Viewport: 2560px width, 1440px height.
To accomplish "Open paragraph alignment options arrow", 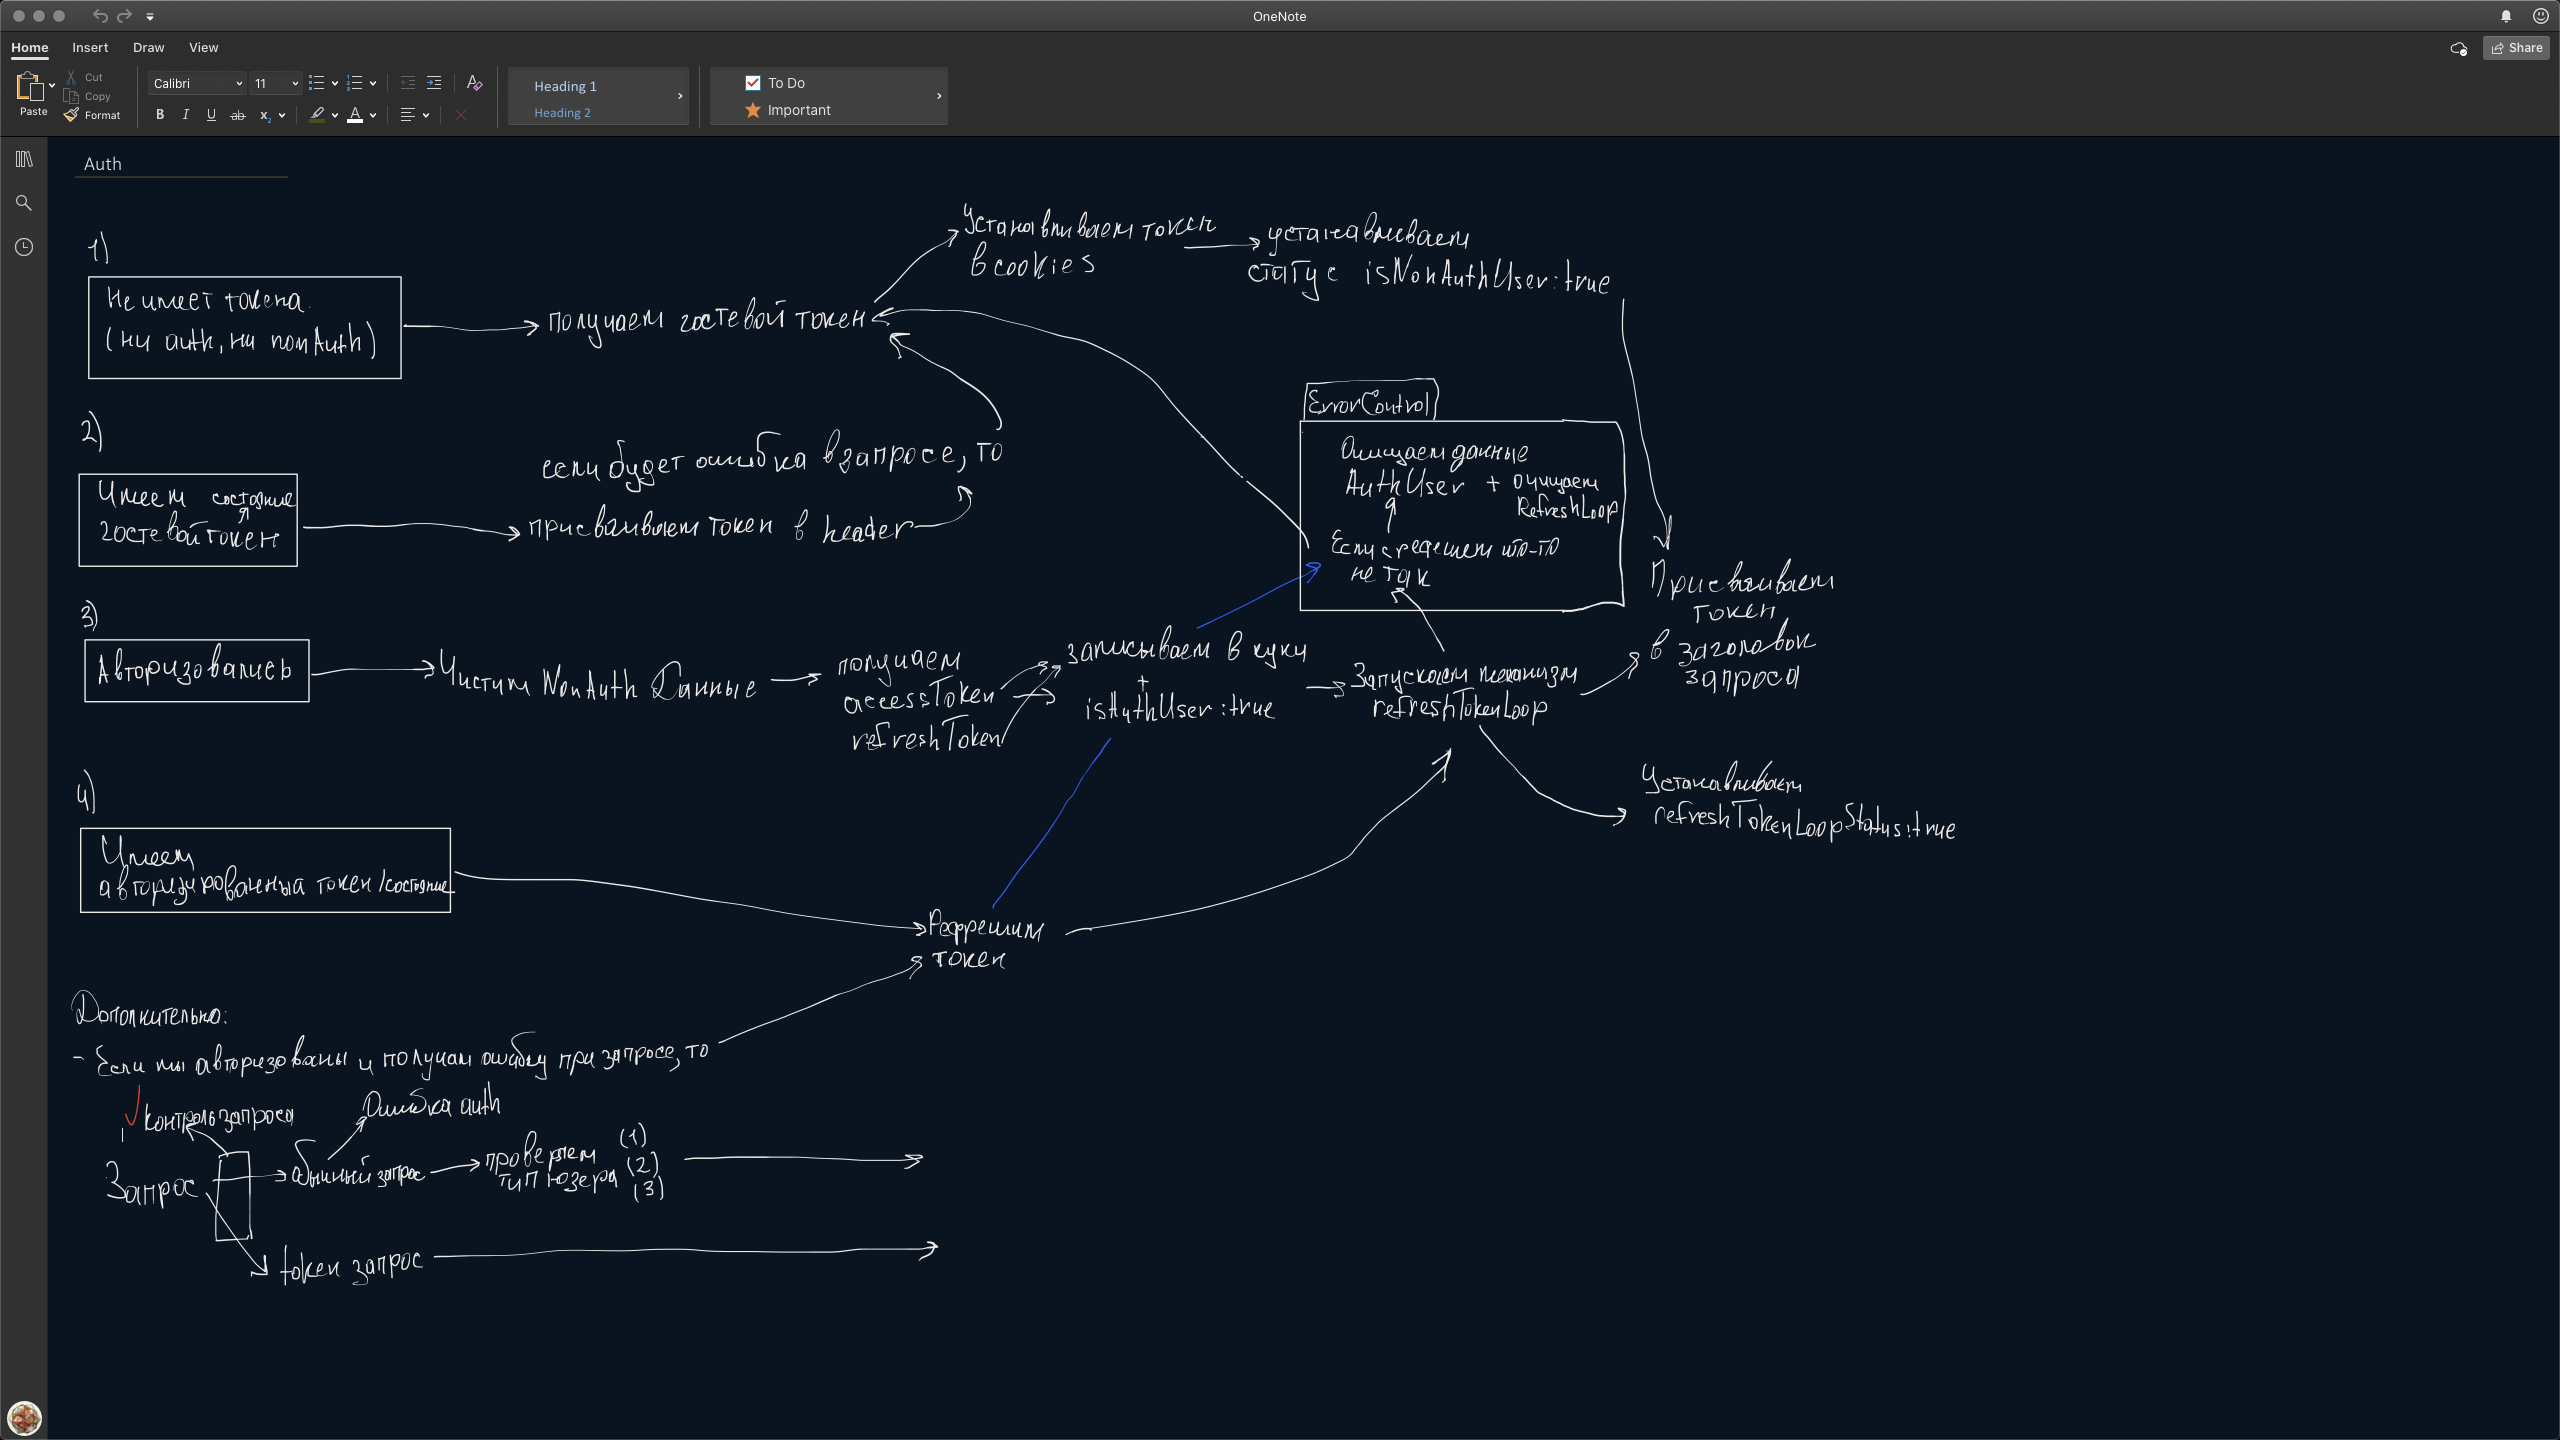I will click(x=426, y=115).
